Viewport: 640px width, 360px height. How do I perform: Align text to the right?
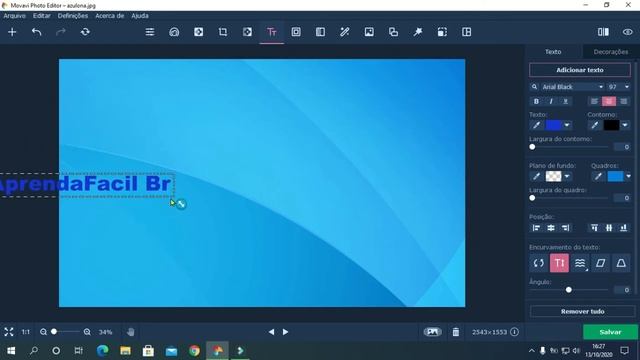tap(623, 101)
